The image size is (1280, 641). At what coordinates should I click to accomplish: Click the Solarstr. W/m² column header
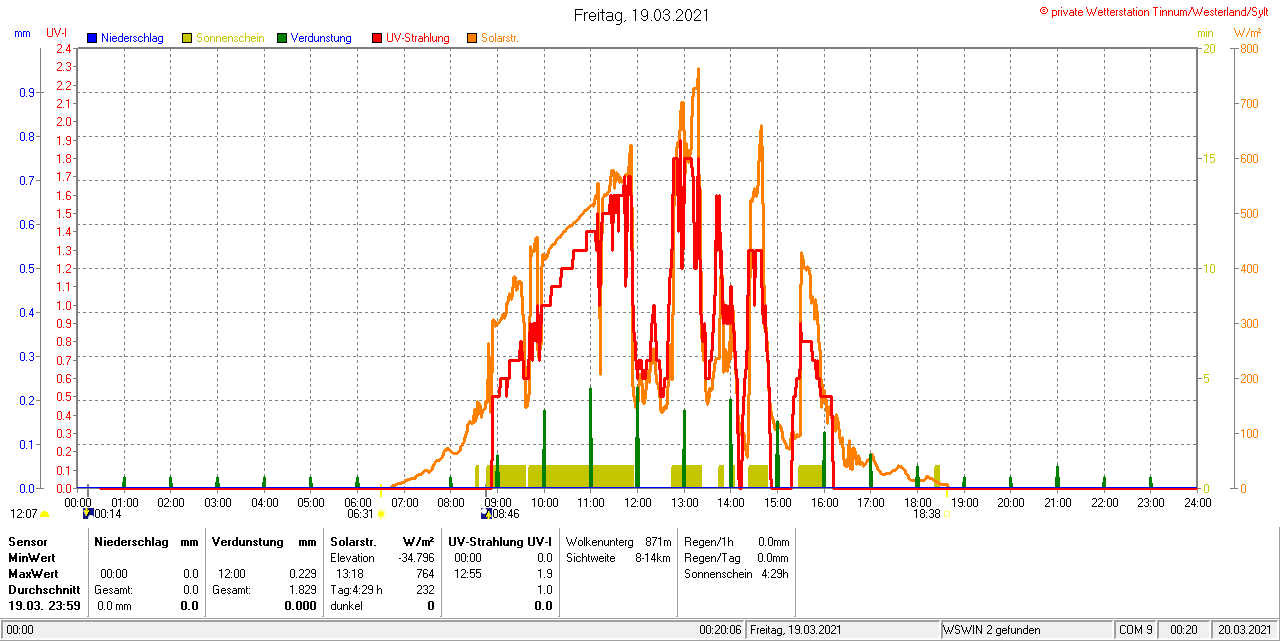point(382,541)
